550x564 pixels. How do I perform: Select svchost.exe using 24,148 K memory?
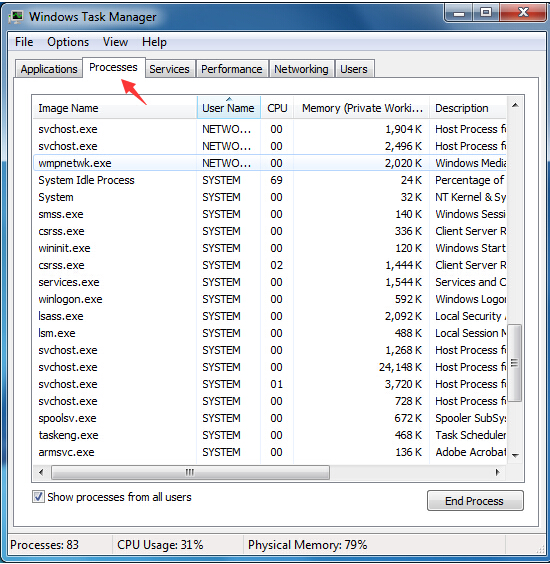[x=270, y=367]
